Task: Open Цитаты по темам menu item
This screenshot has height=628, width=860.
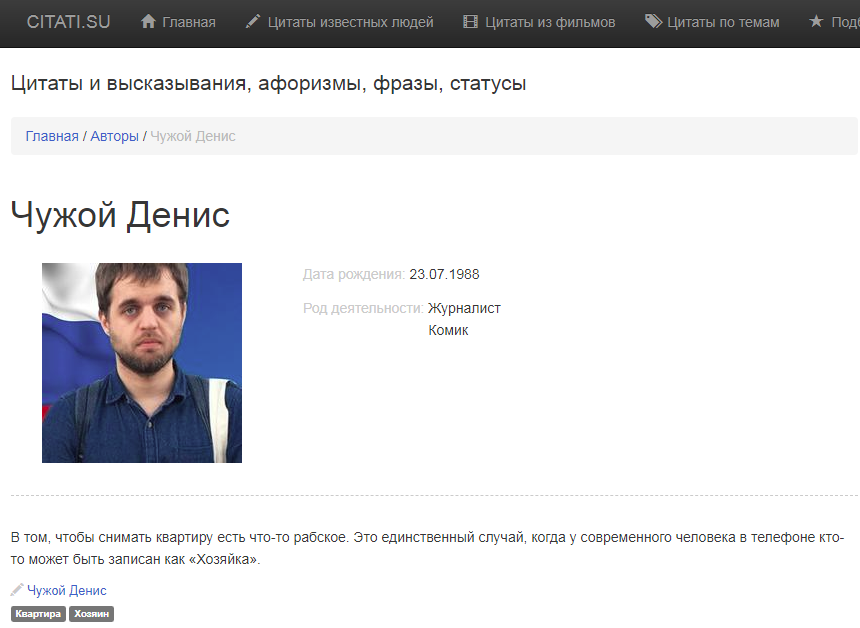Action: 723,22
